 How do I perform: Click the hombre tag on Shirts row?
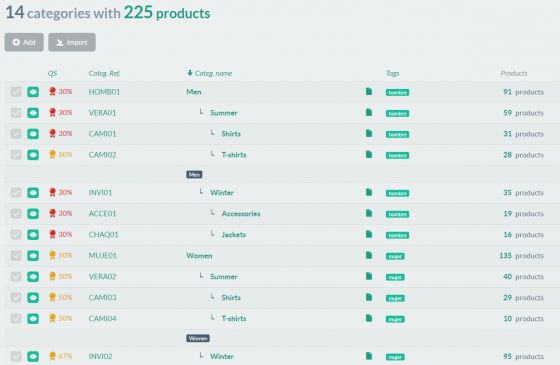[x=397, y=134]
